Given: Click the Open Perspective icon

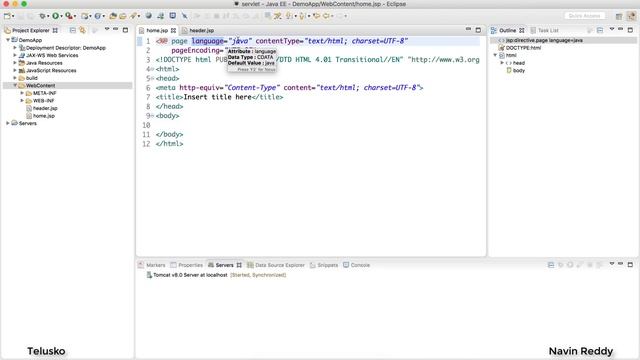Looking at the screenshot, I should tap(619, 16).
